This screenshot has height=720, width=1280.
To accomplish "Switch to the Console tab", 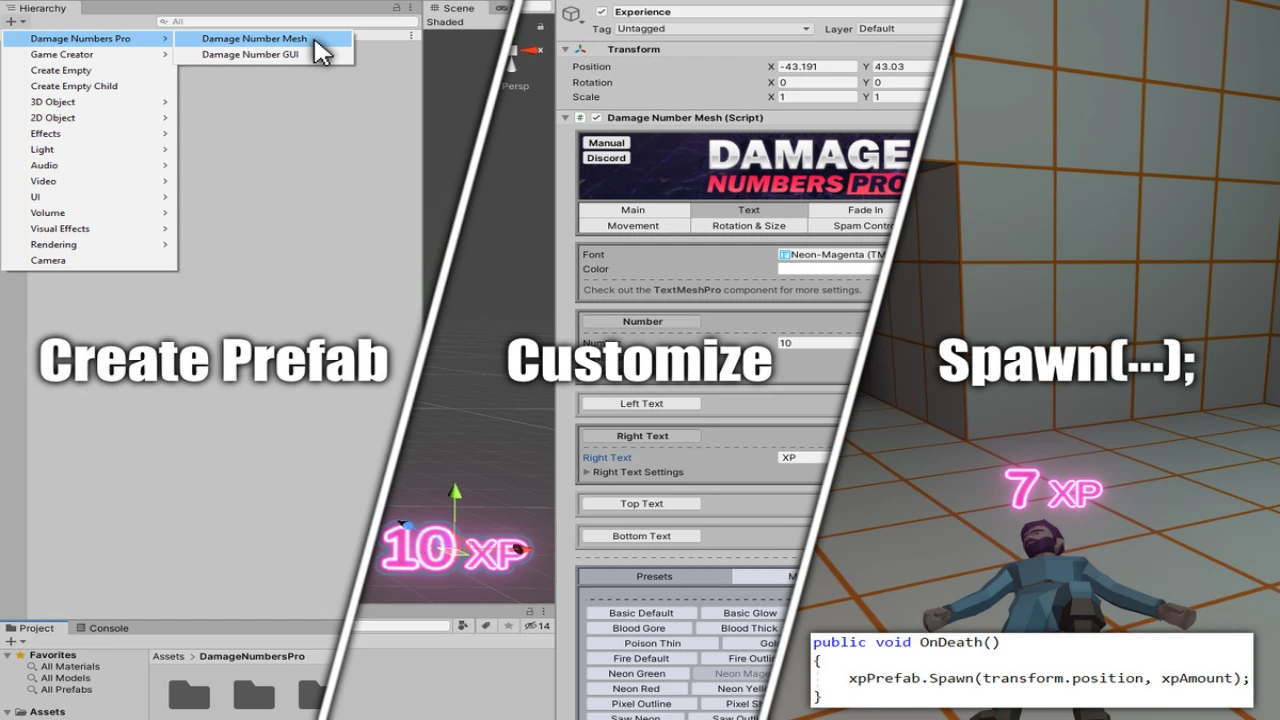I will click(x=108, y=628).
